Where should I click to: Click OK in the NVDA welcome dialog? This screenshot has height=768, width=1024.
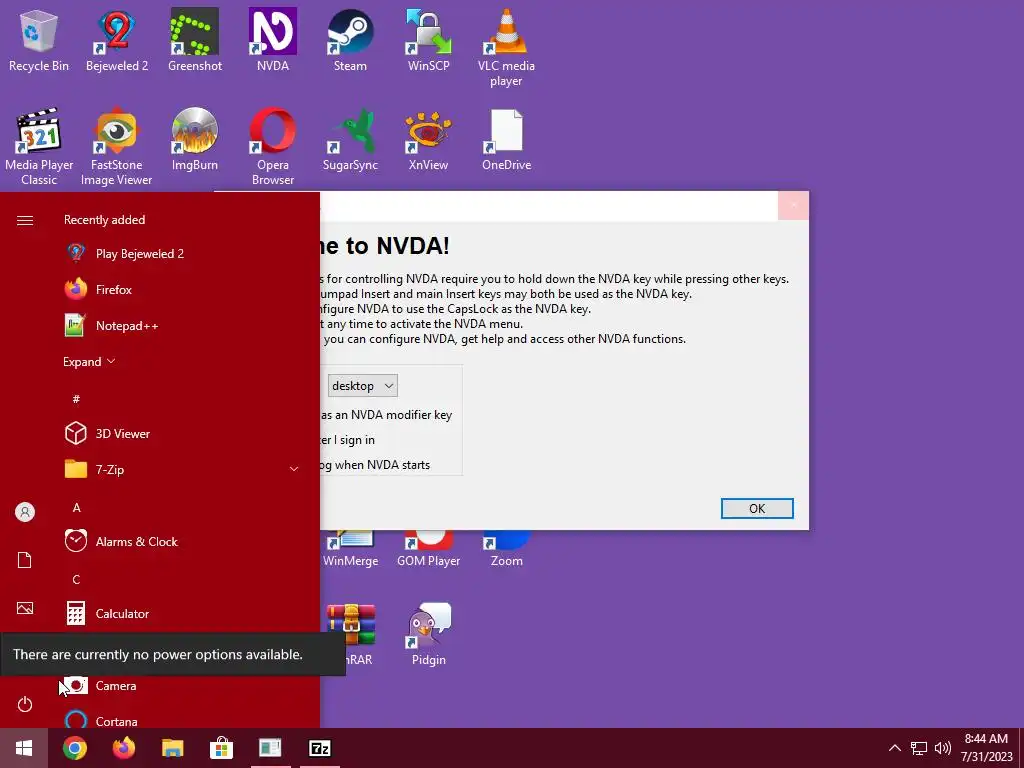coord(757,509)
